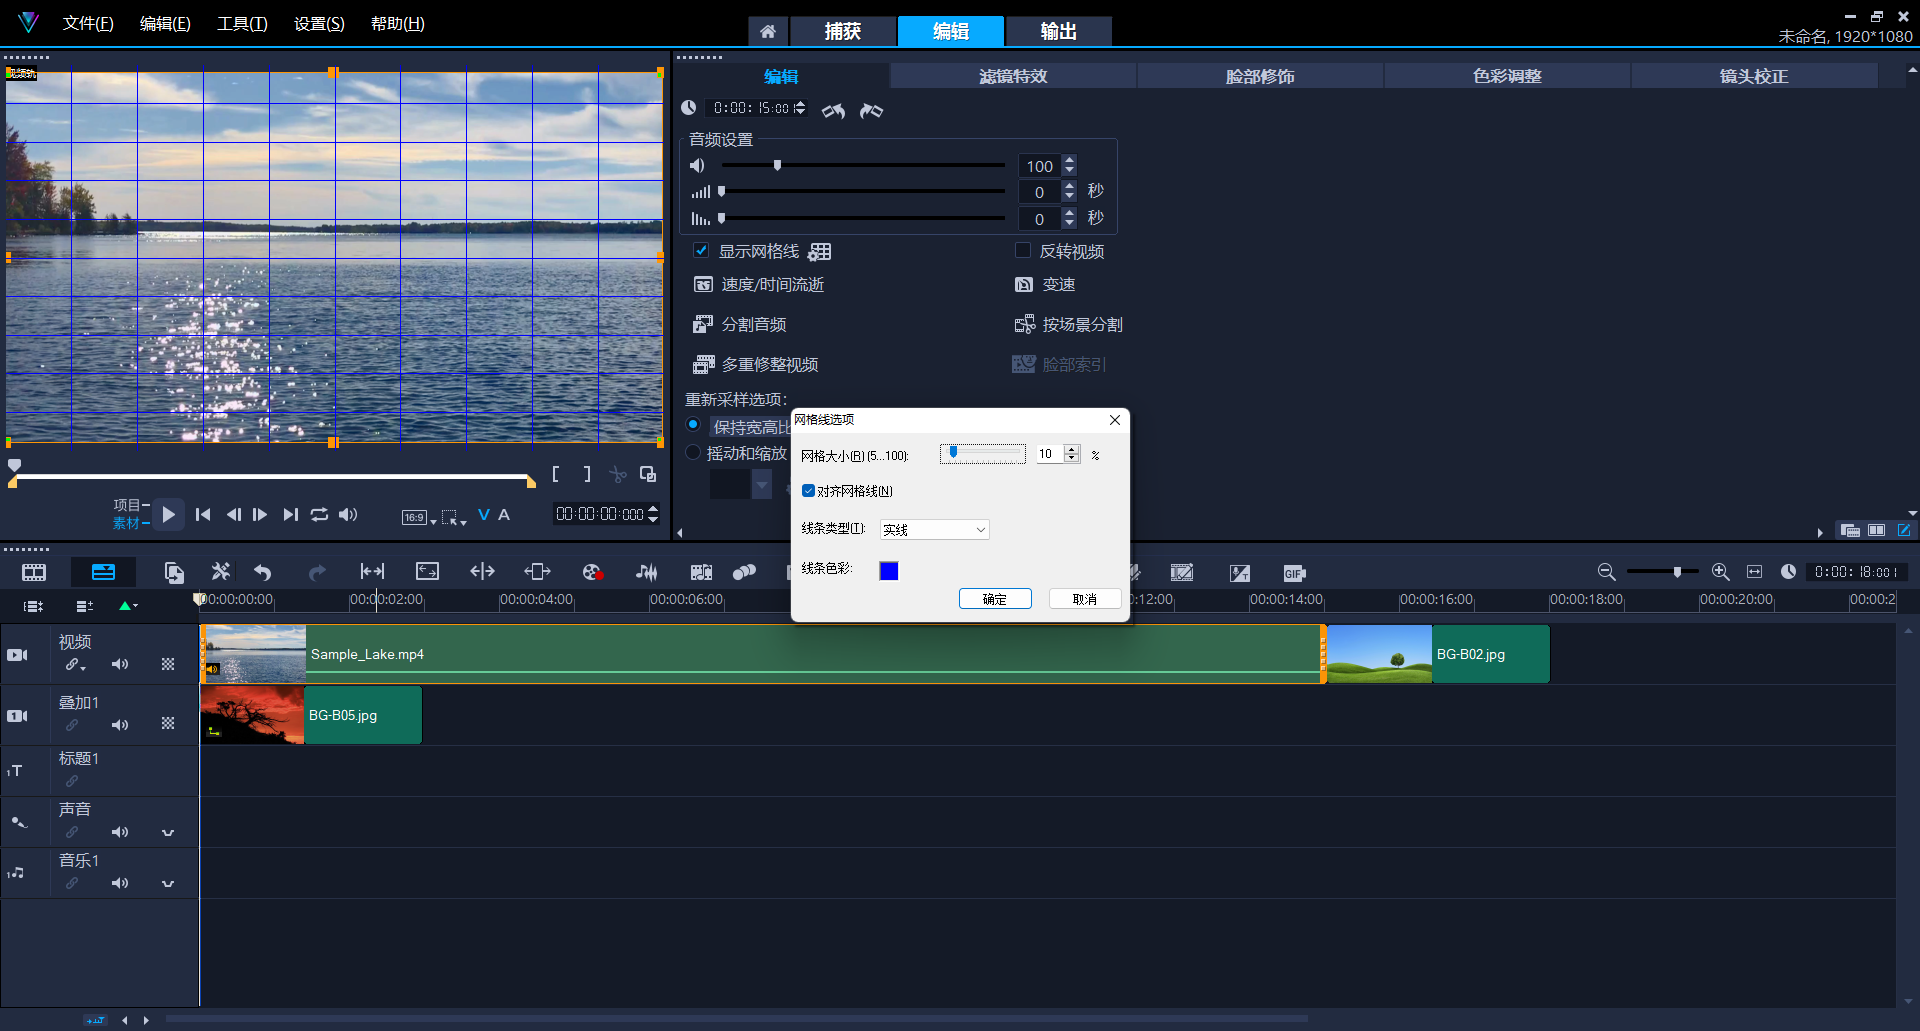Image resolution: width=1920 pixels, height=1031 pixels.
Task: Rotate clip right icon
Action: [x=871, y=111]
